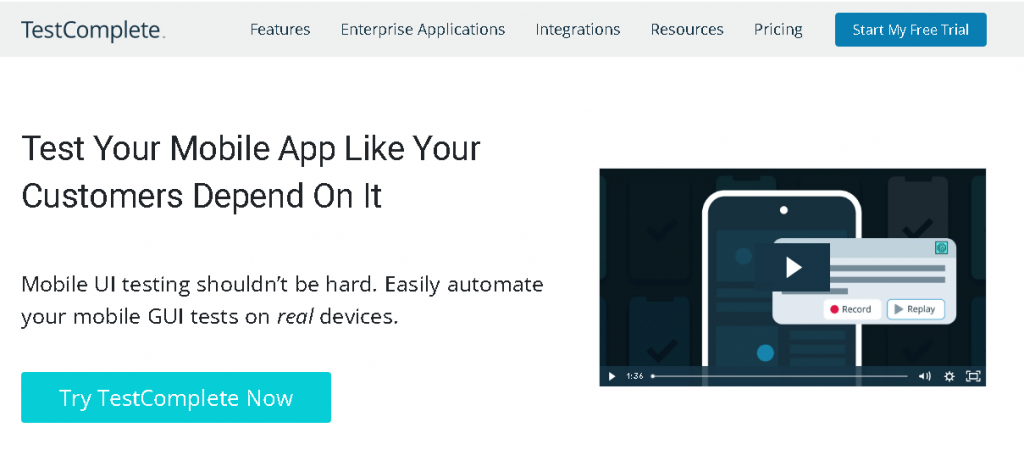Play the video with the center play button
This screenshot has height=472, width=1024.
tap(792, 267)
